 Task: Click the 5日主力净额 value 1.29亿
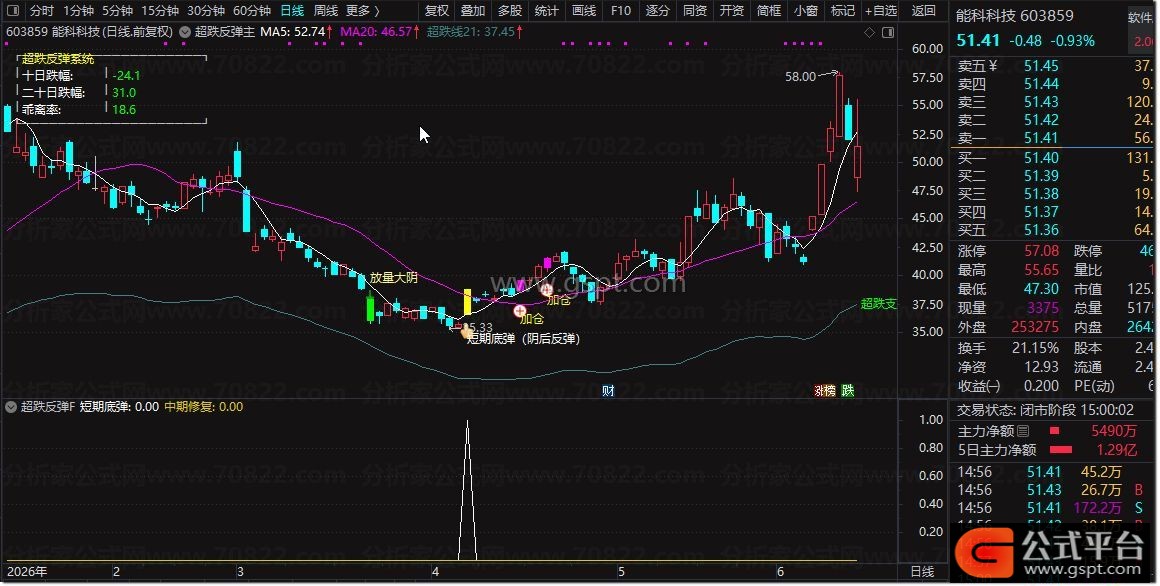tap(1116, 450)
